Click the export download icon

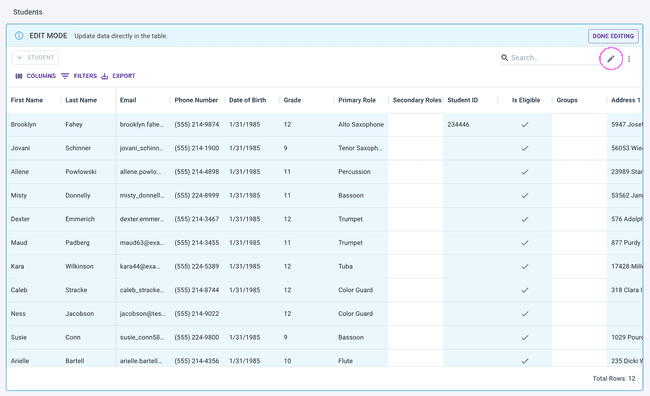tap(104, 76)
